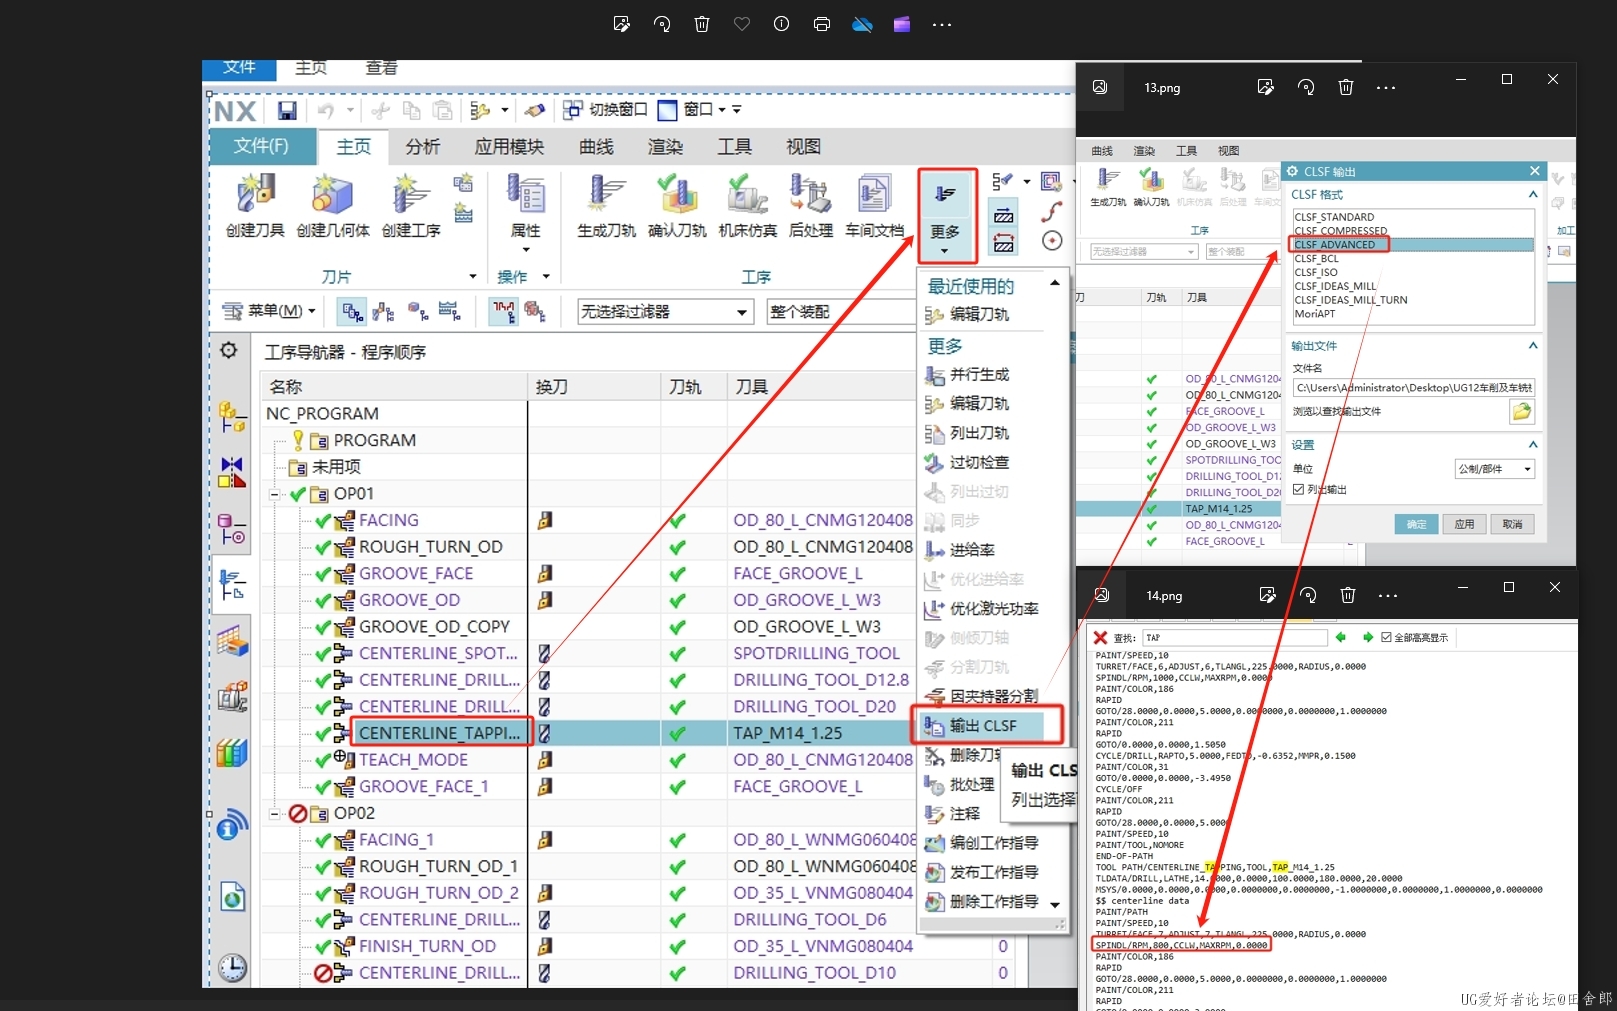Click the green find-previous arrow in 14.png
This screenshot has height=1011, width=1617.
click(x=1341, y=637)
